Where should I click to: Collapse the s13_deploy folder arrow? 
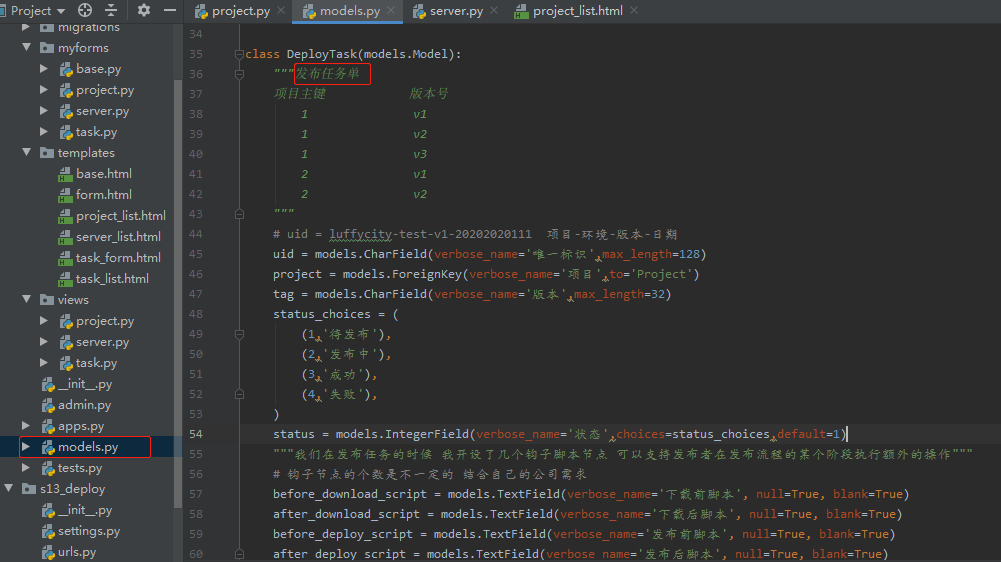pyautogui.click(x=9, y=489)
